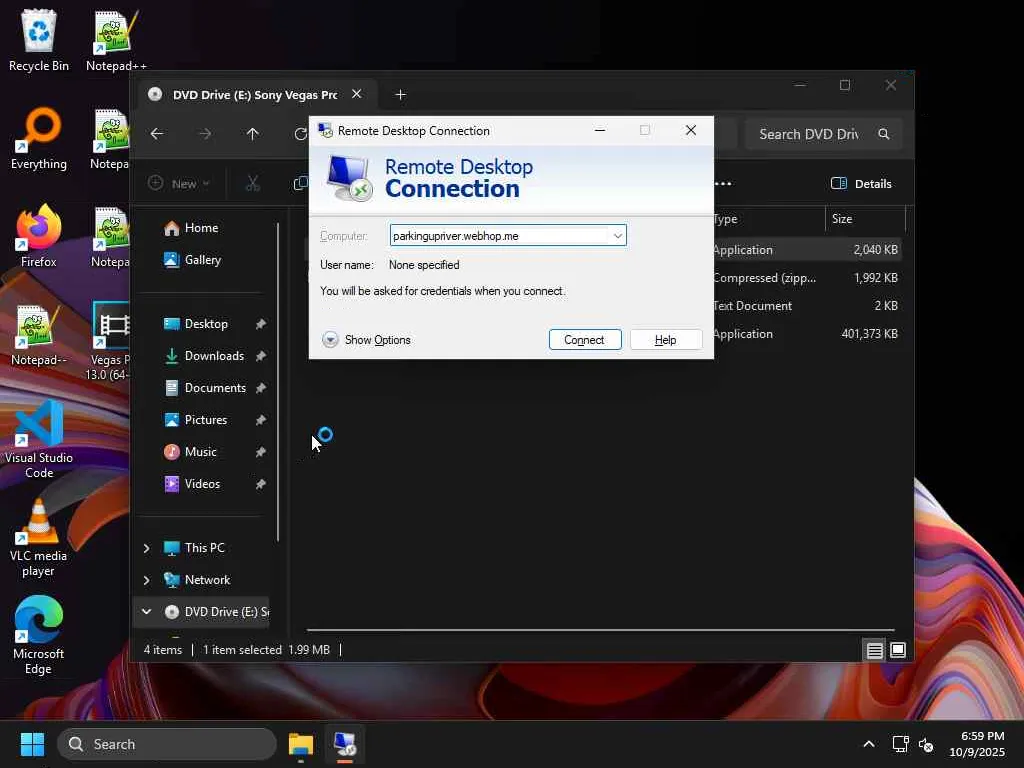Launch VLC media player desktop shortcut

(x=39, y=537)
